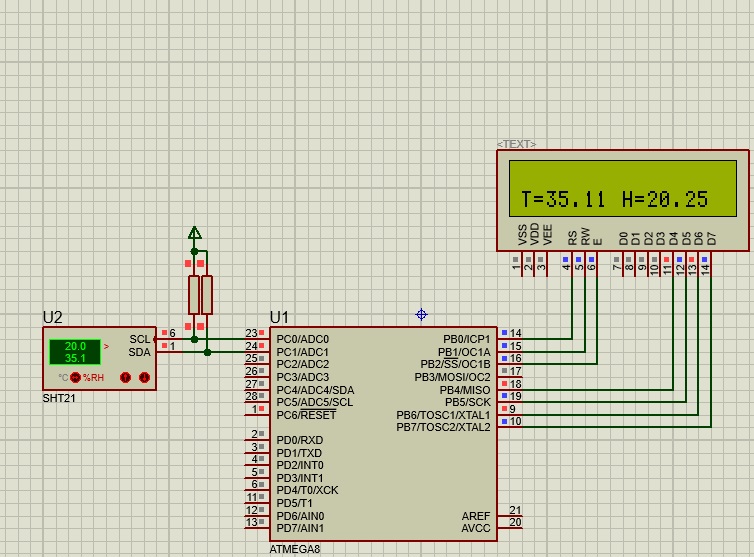Click the PC6/RESET pin label
Viewport: 754px width, 557px height.
click(x=306, y=415)
